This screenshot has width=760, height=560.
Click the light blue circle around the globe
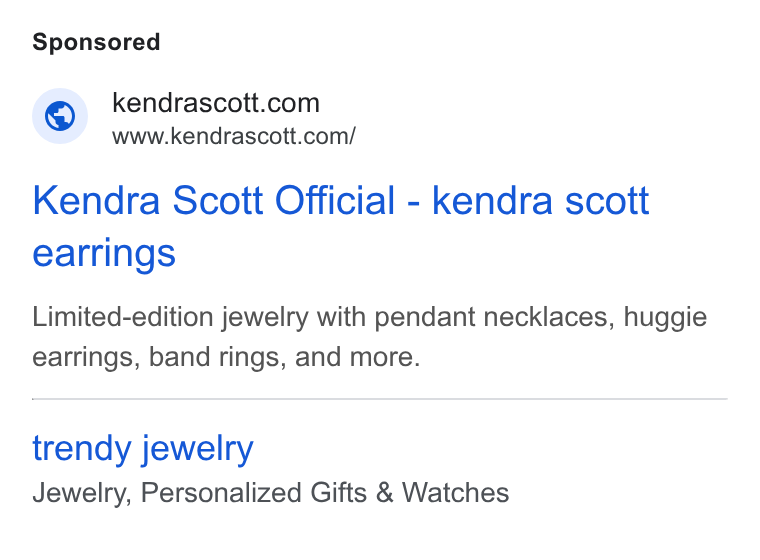point(60,116)
